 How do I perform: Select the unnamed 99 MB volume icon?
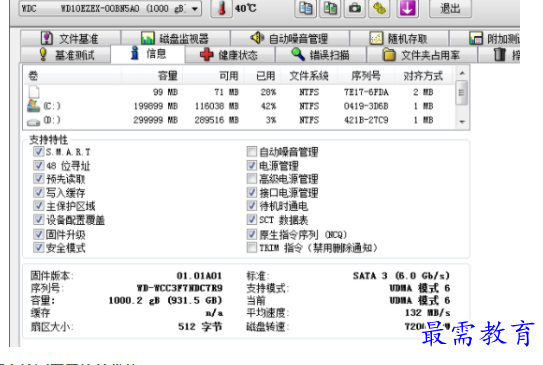pos(34,92)
